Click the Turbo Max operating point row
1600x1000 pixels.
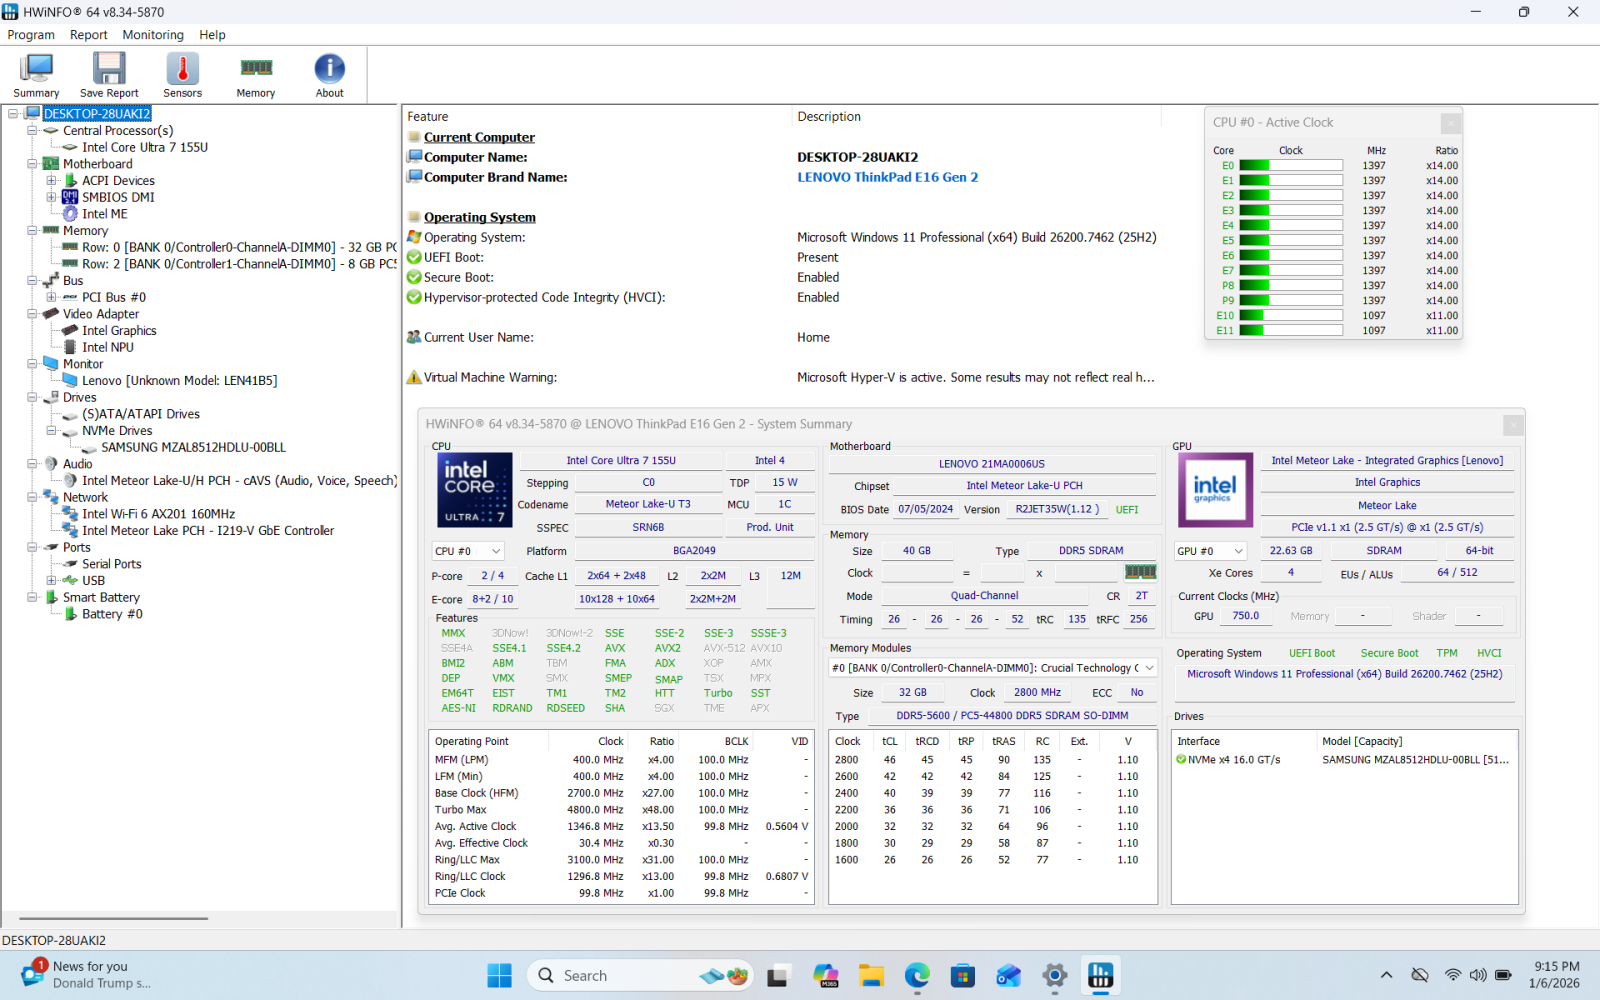pos(621,810)
